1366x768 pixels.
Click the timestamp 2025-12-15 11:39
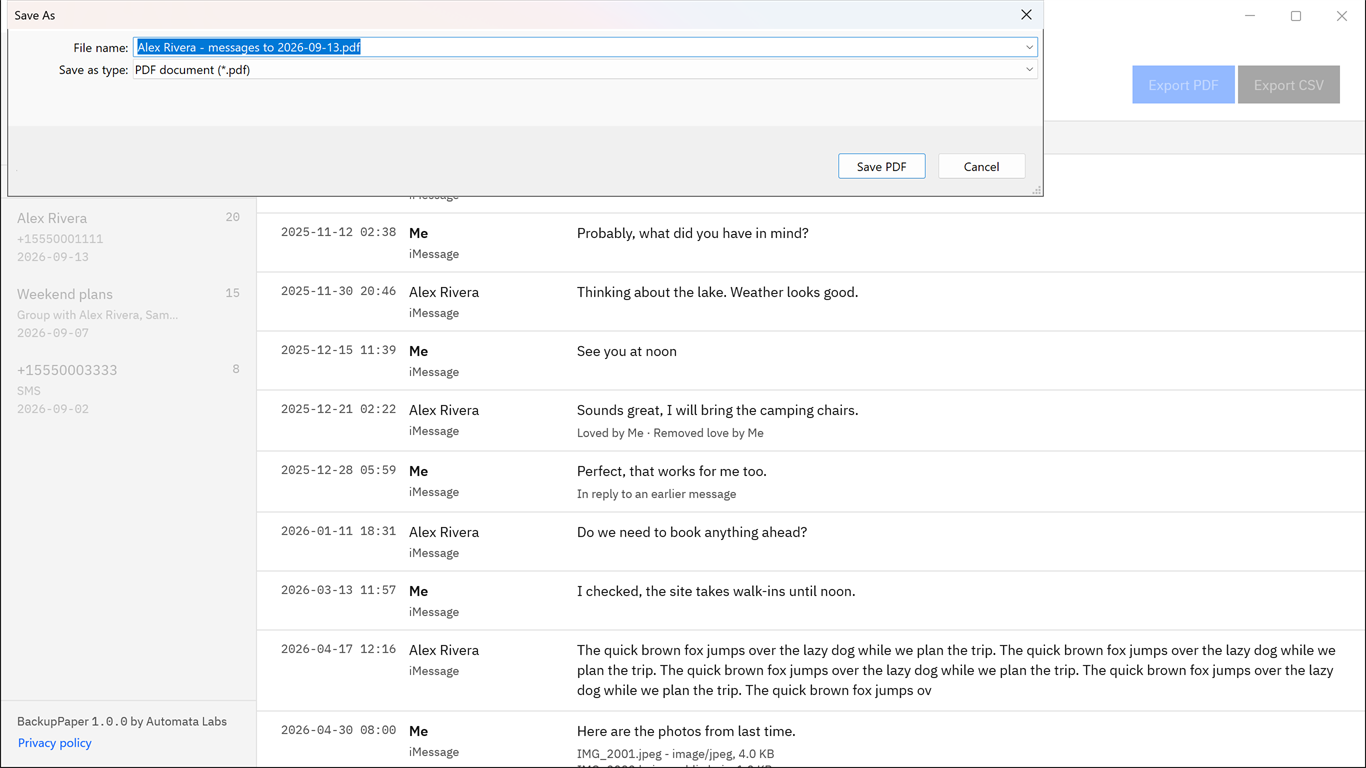coord(338,350)
